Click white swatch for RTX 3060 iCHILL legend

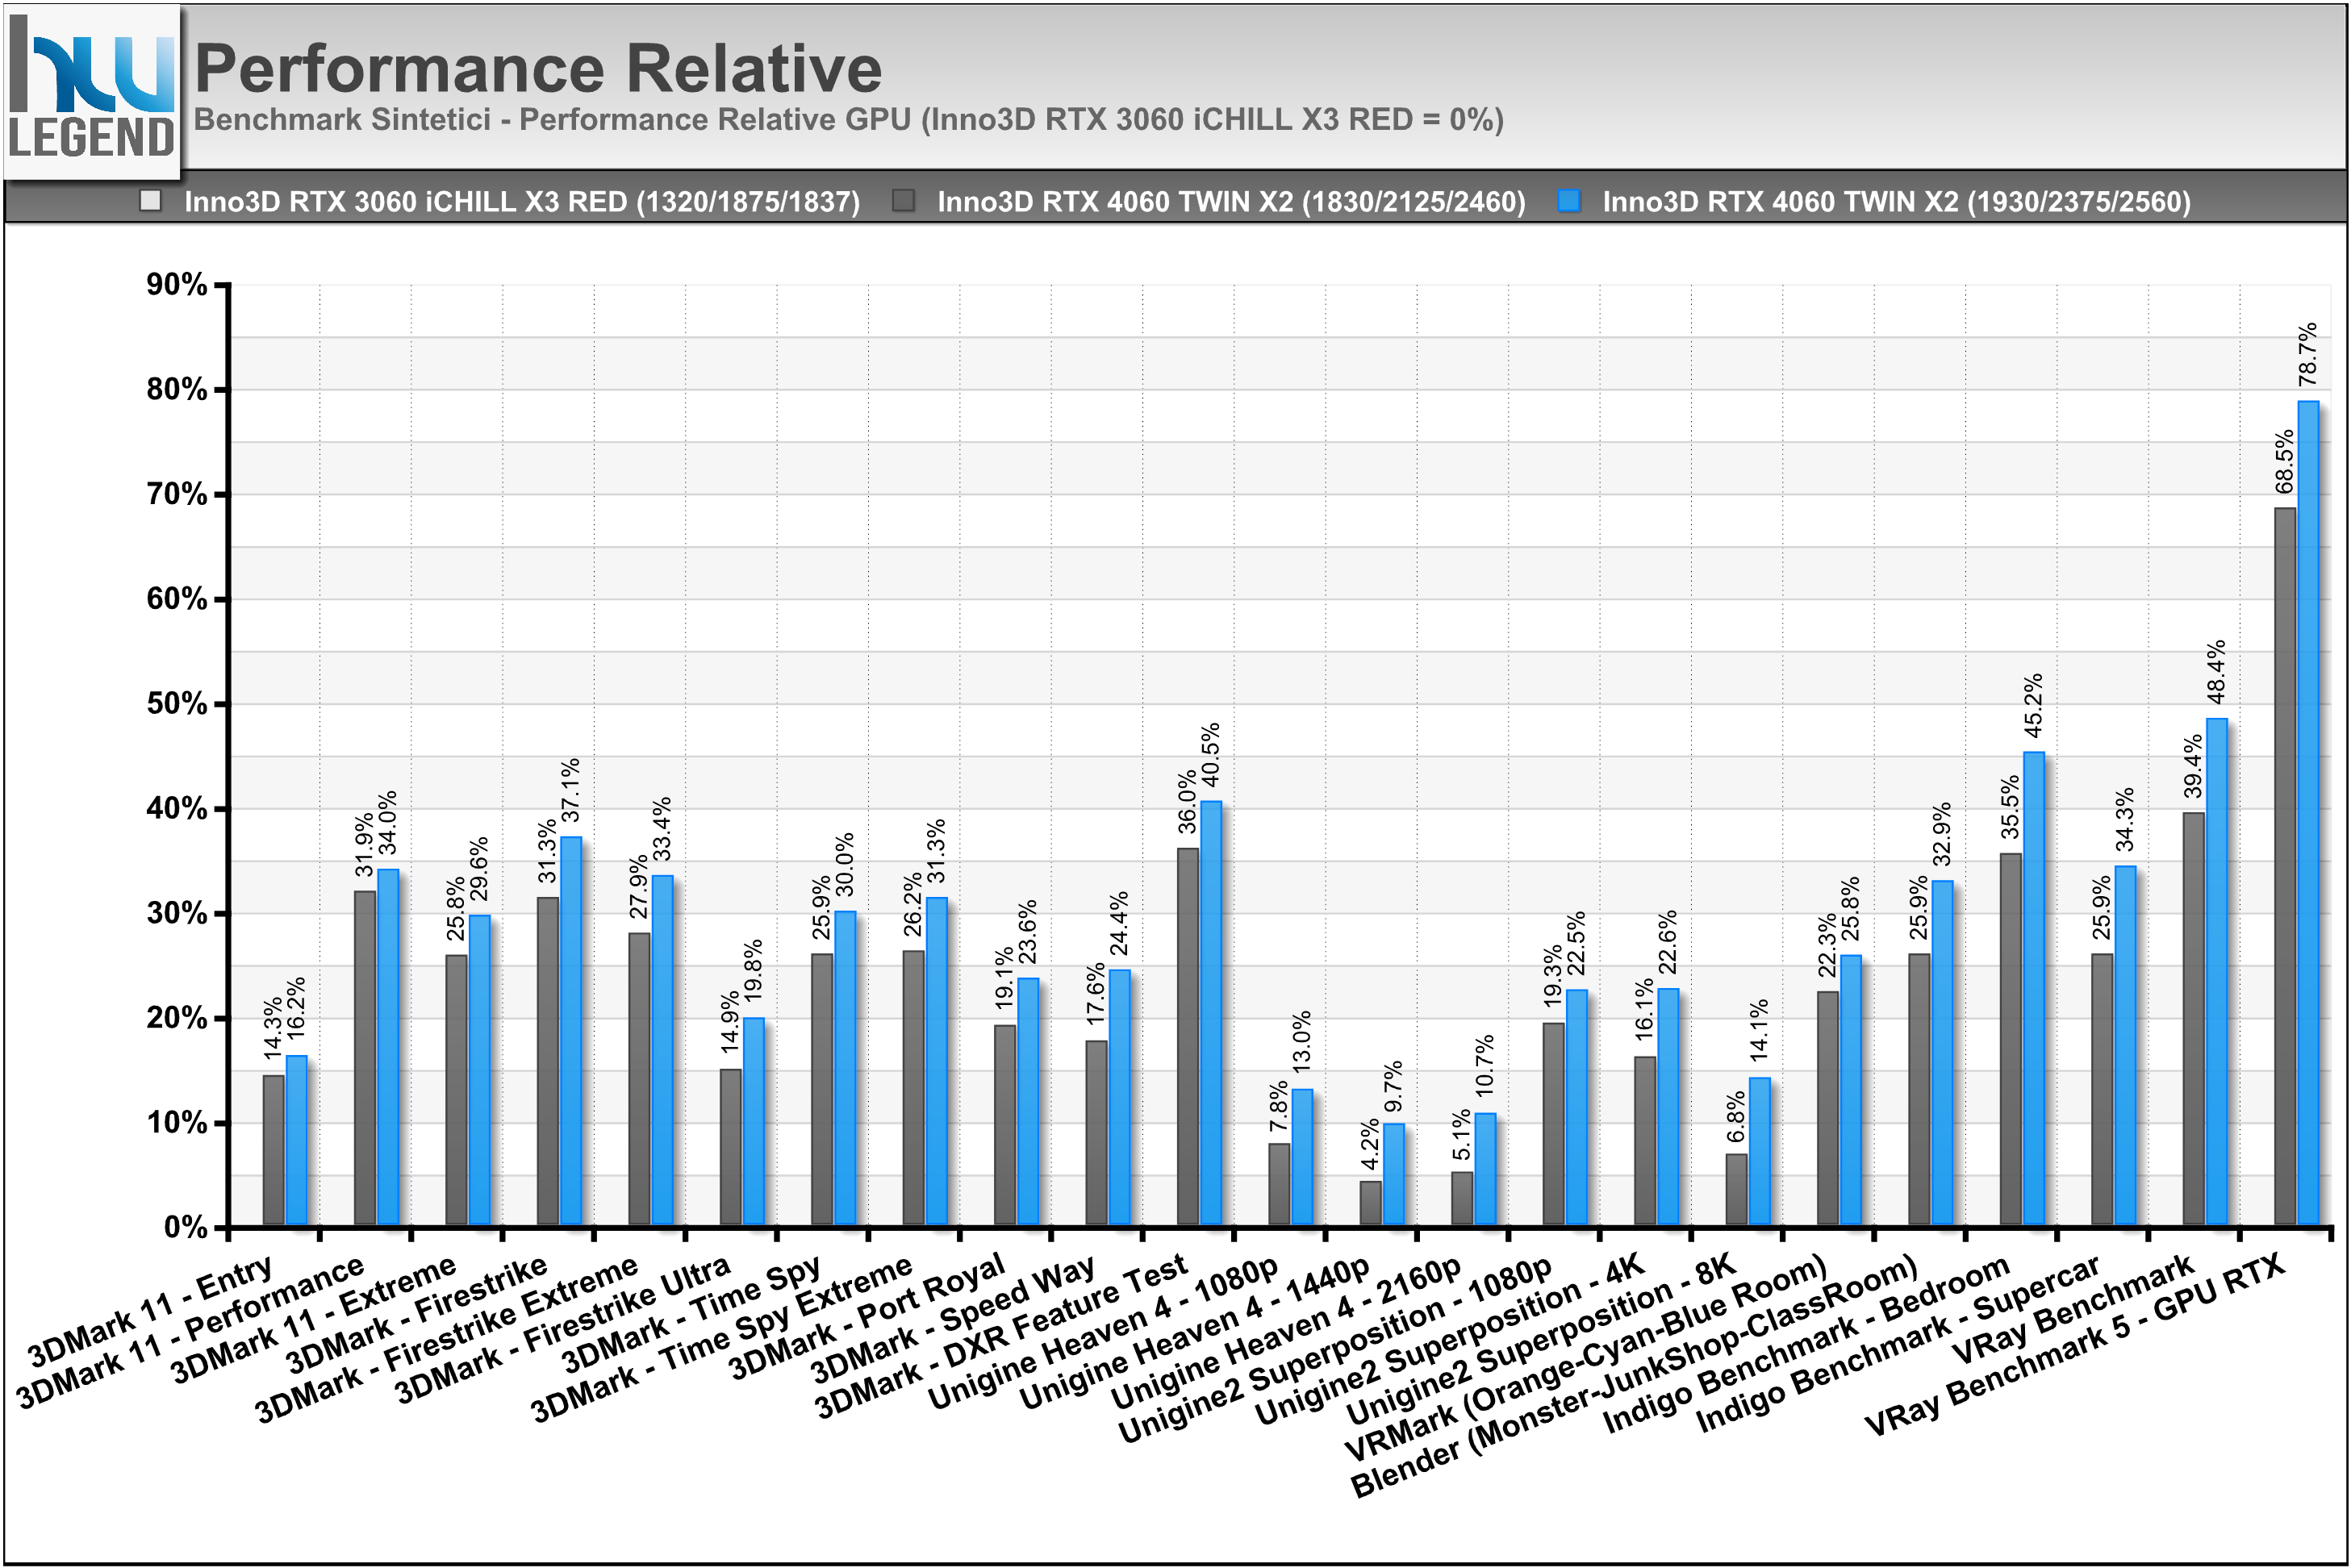coord(151,201)
